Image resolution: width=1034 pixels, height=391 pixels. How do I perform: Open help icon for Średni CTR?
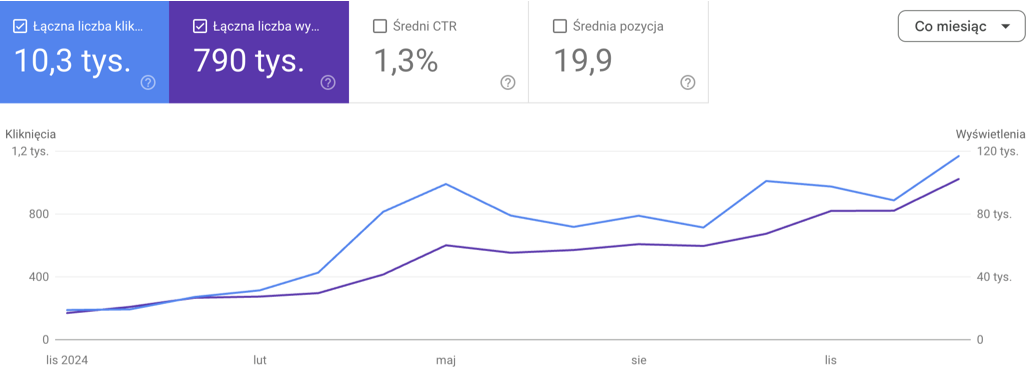click(507, 82)
